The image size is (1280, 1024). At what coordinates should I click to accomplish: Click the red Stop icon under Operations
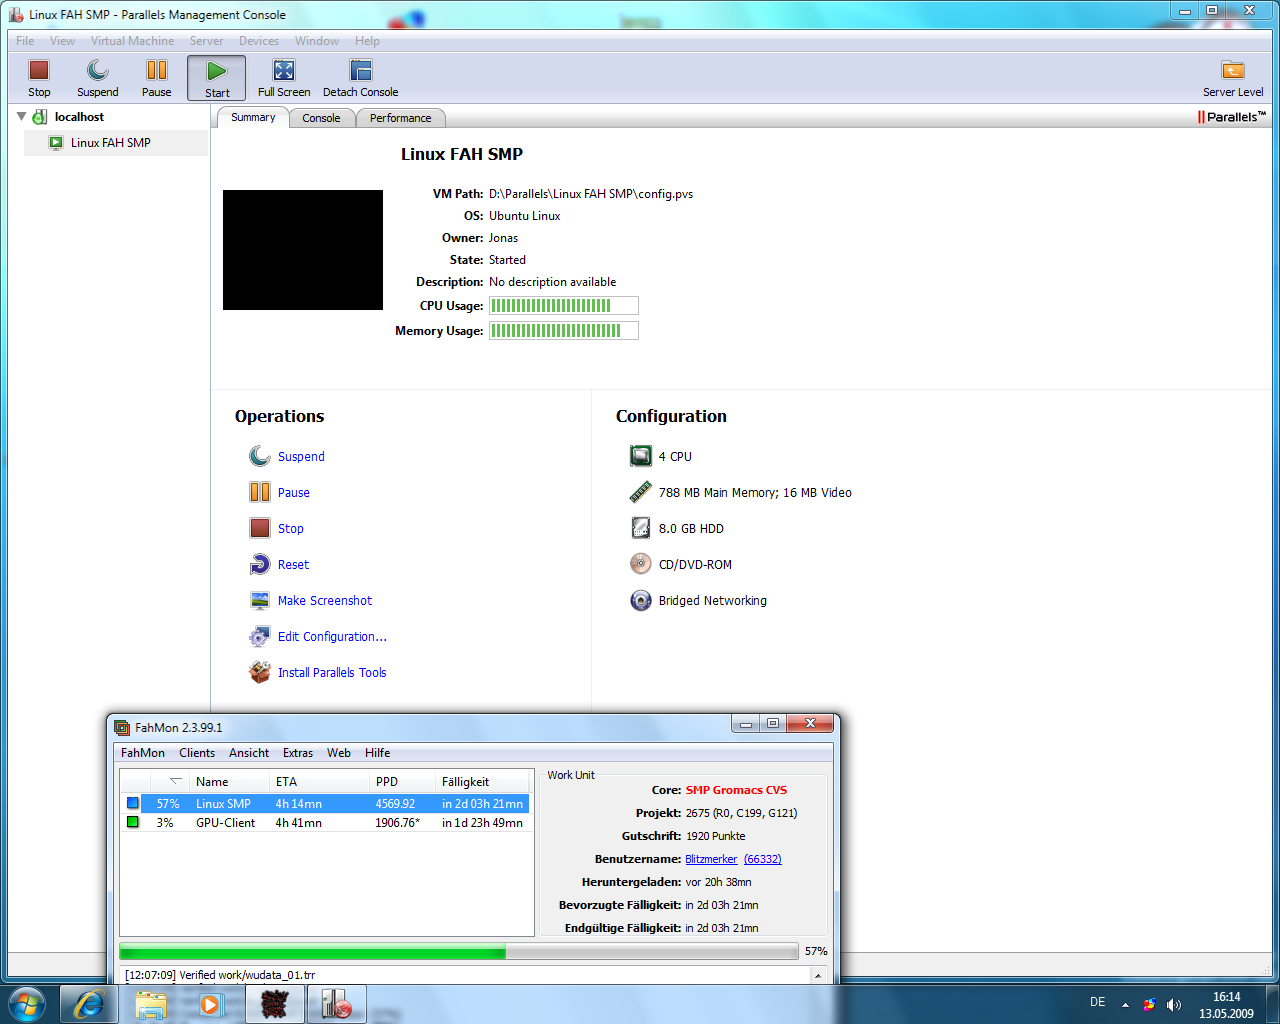(260, 528)
